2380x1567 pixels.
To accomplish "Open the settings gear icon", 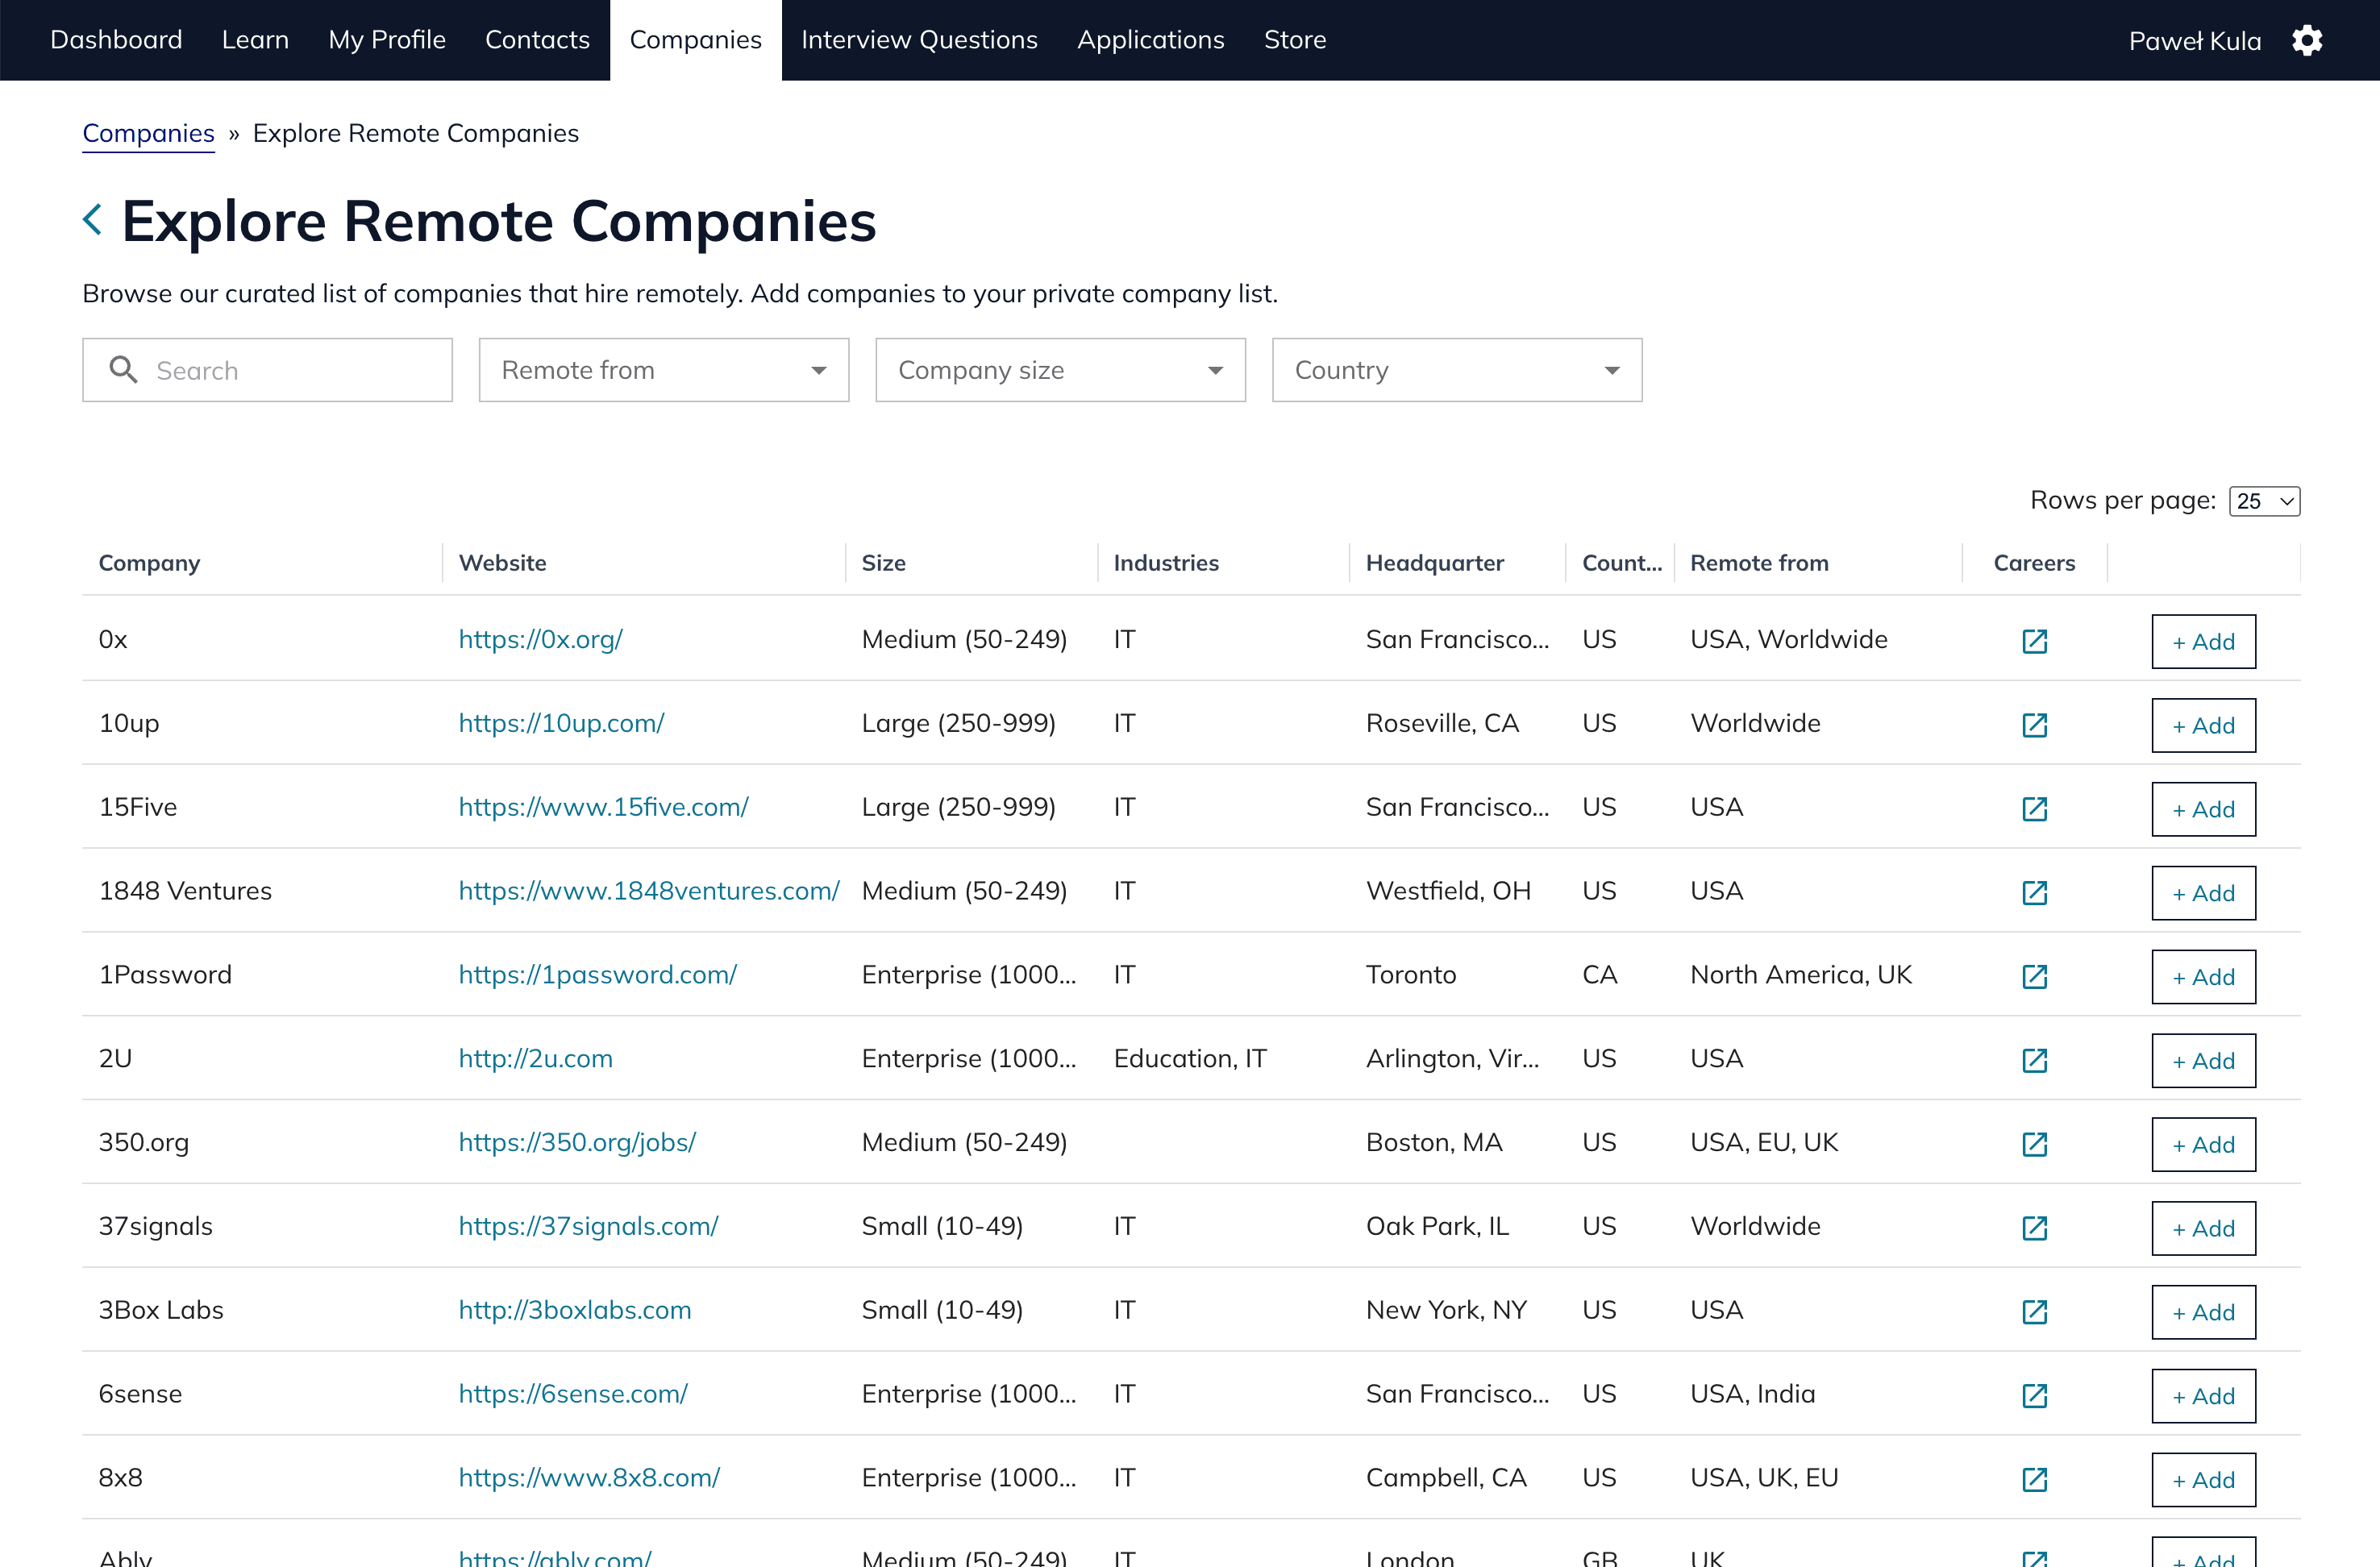I will 2308,40.
